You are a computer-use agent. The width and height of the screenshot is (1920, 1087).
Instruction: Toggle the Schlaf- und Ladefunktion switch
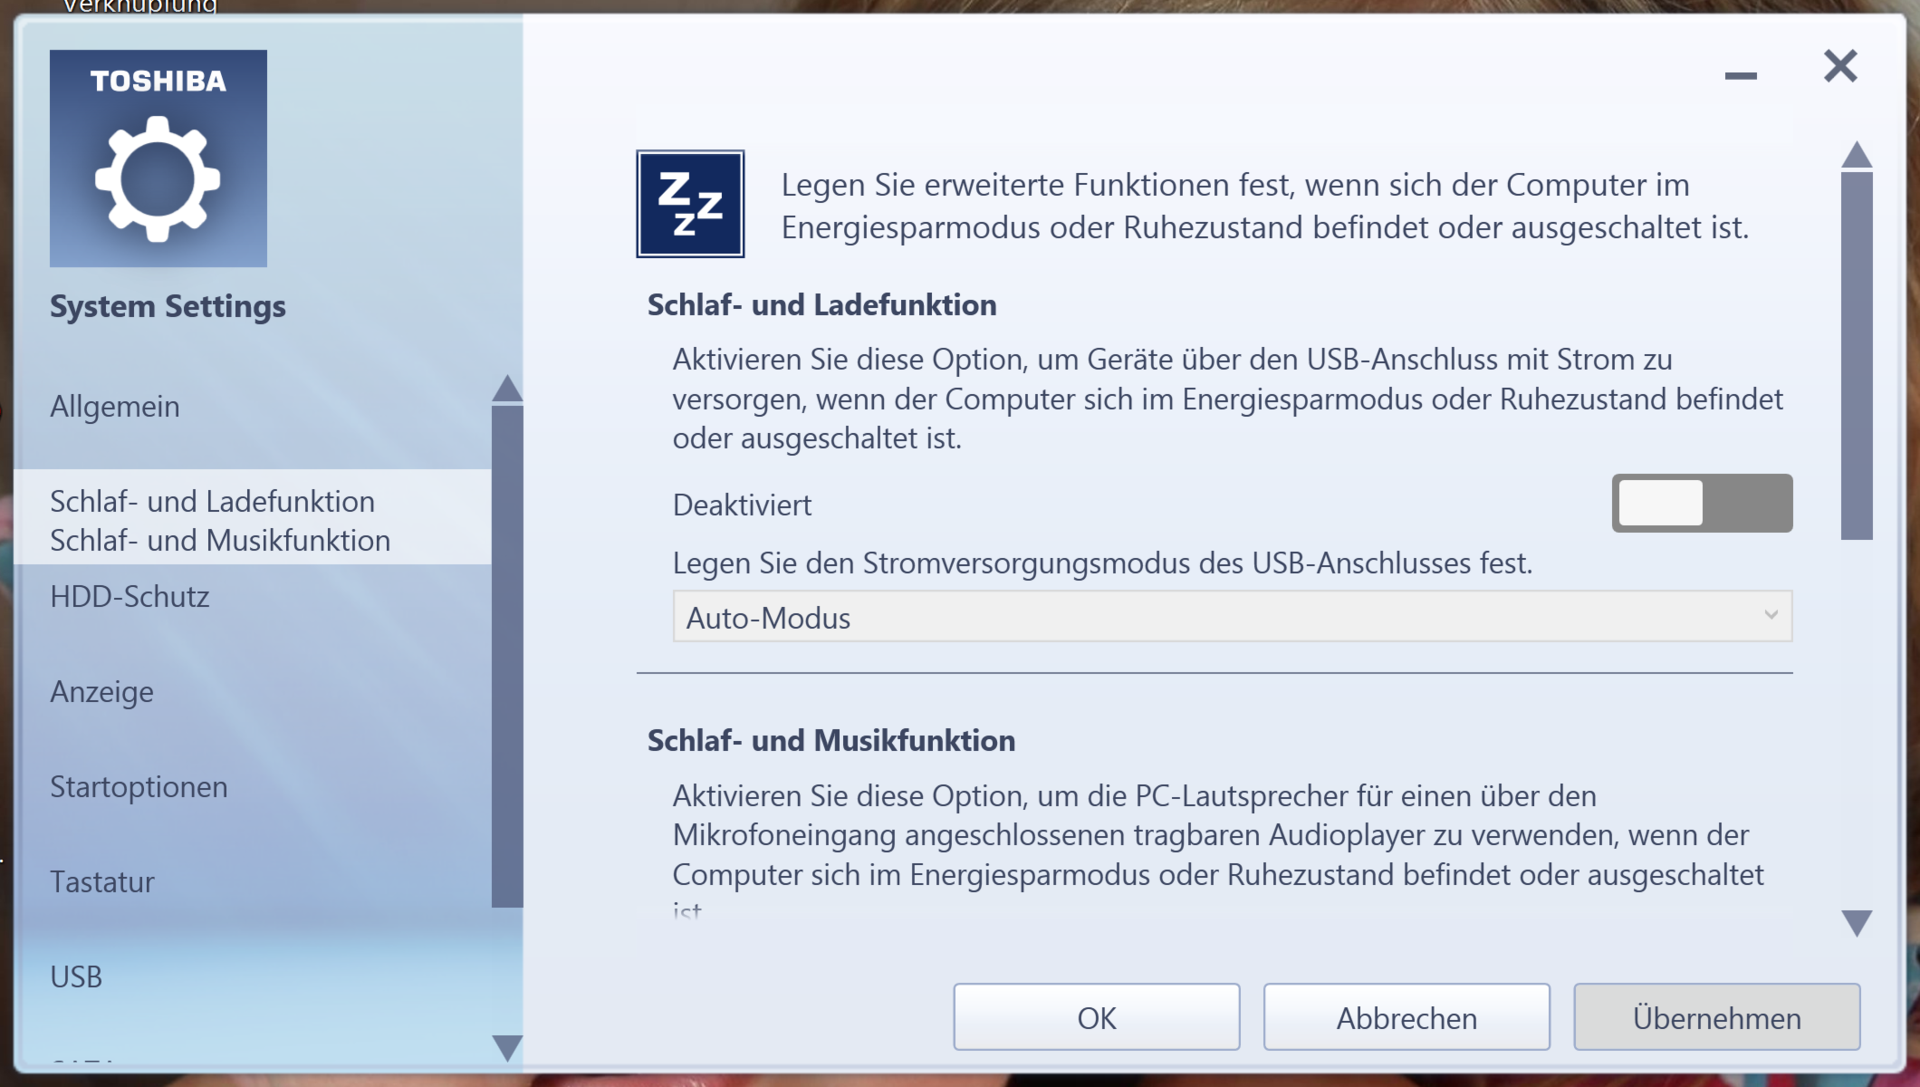pos(1701,503)
